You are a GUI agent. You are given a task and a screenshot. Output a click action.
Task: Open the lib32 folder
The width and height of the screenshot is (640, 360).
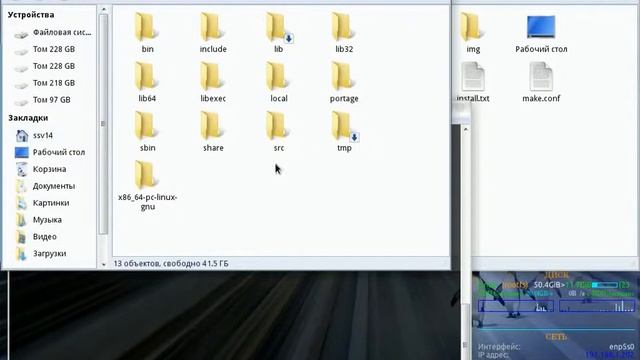click(x=344, y=33)
